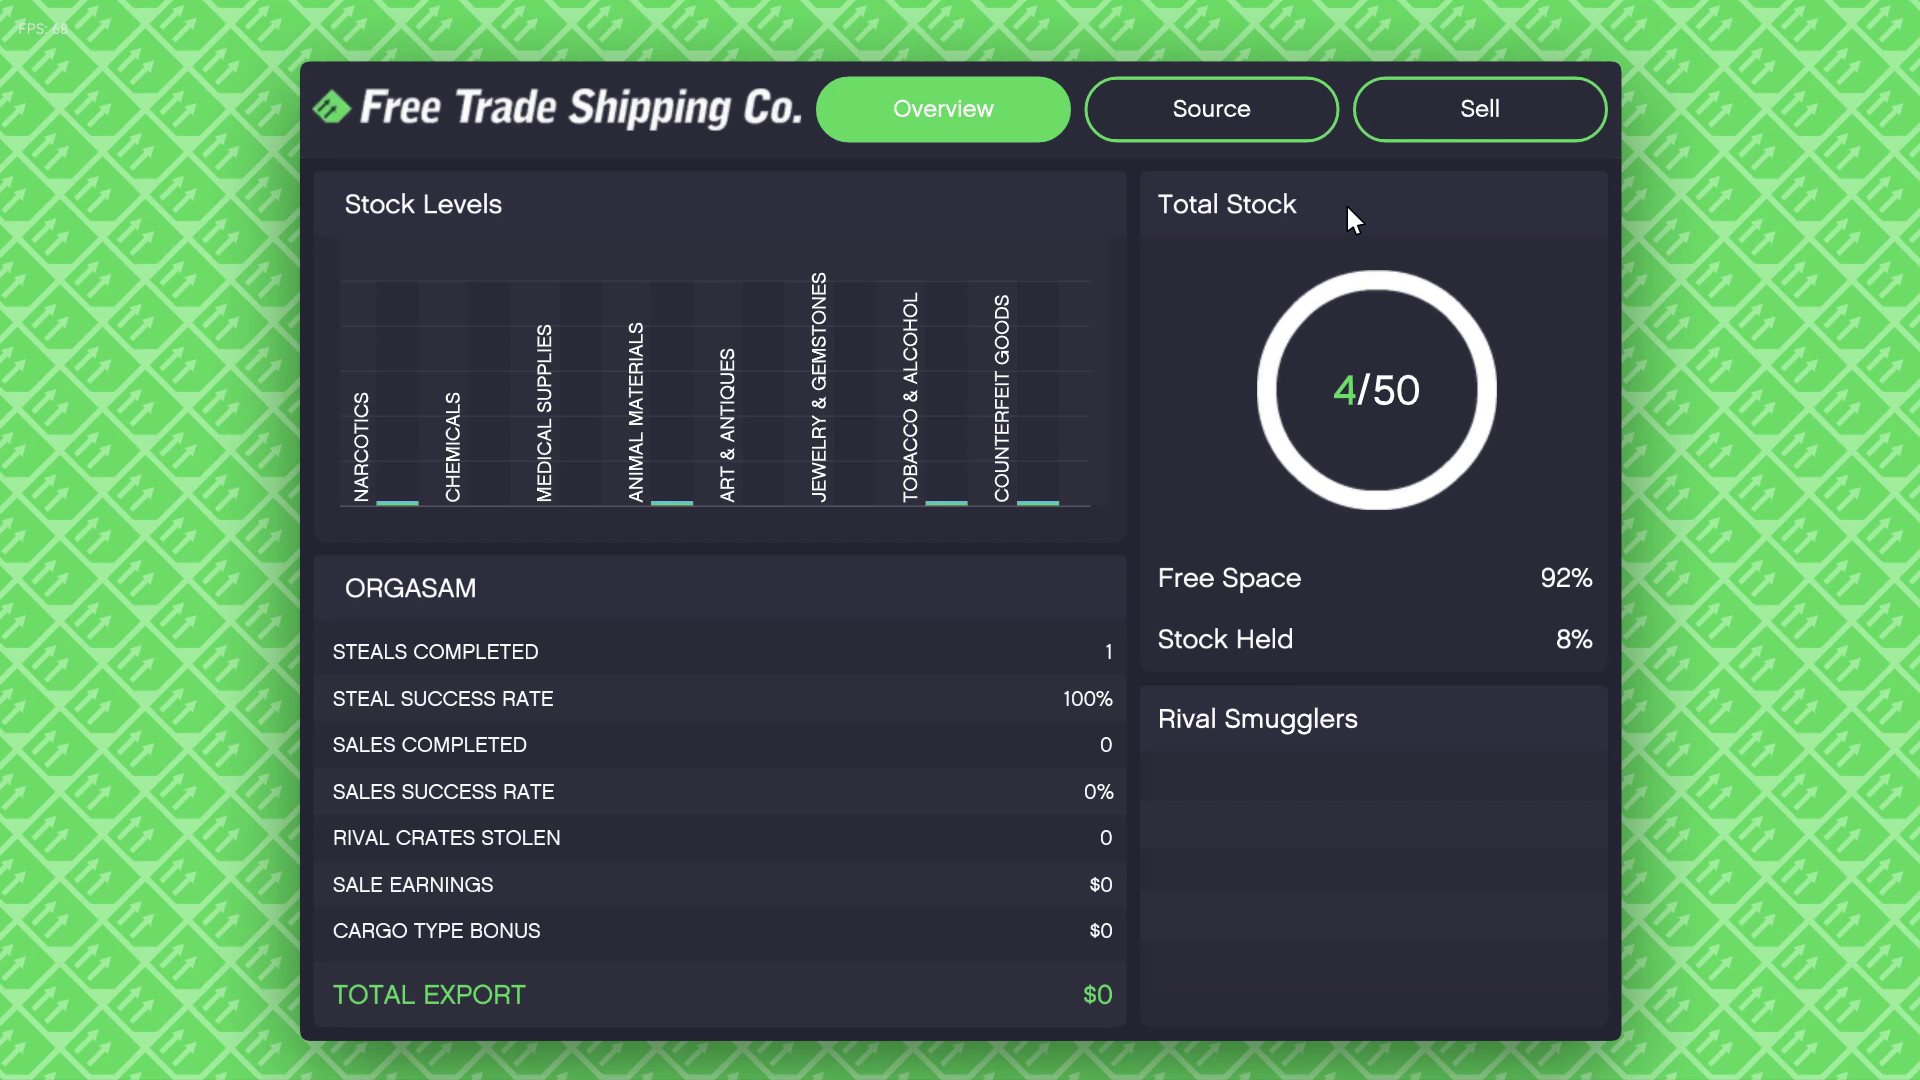Switch to the Overview tab
The height and width of the screenshot is (1080, 1920).
tap(943, 109)
